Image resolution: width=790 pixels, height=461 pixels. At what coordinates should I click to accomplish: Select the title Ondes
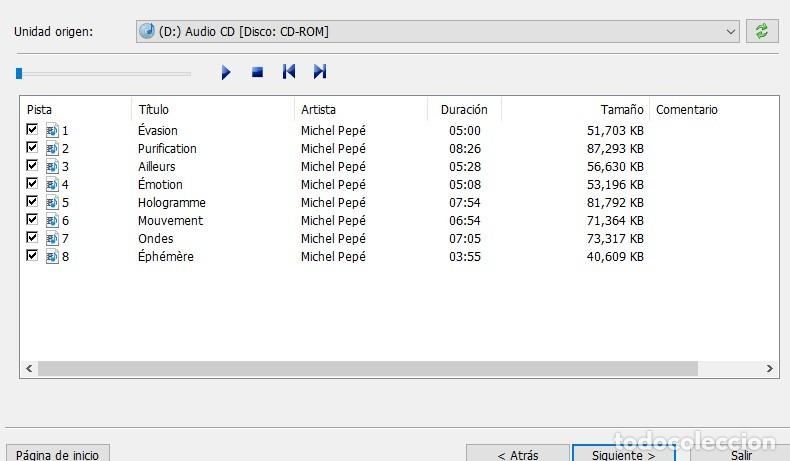pyautogui.click(x=156, y=238)
